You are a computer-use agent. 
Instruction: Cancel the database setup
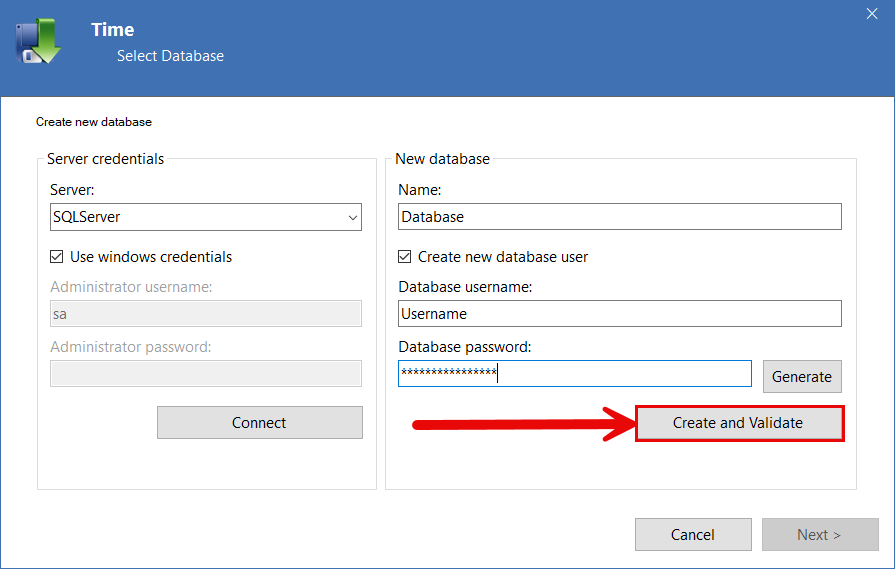[693, 534]
